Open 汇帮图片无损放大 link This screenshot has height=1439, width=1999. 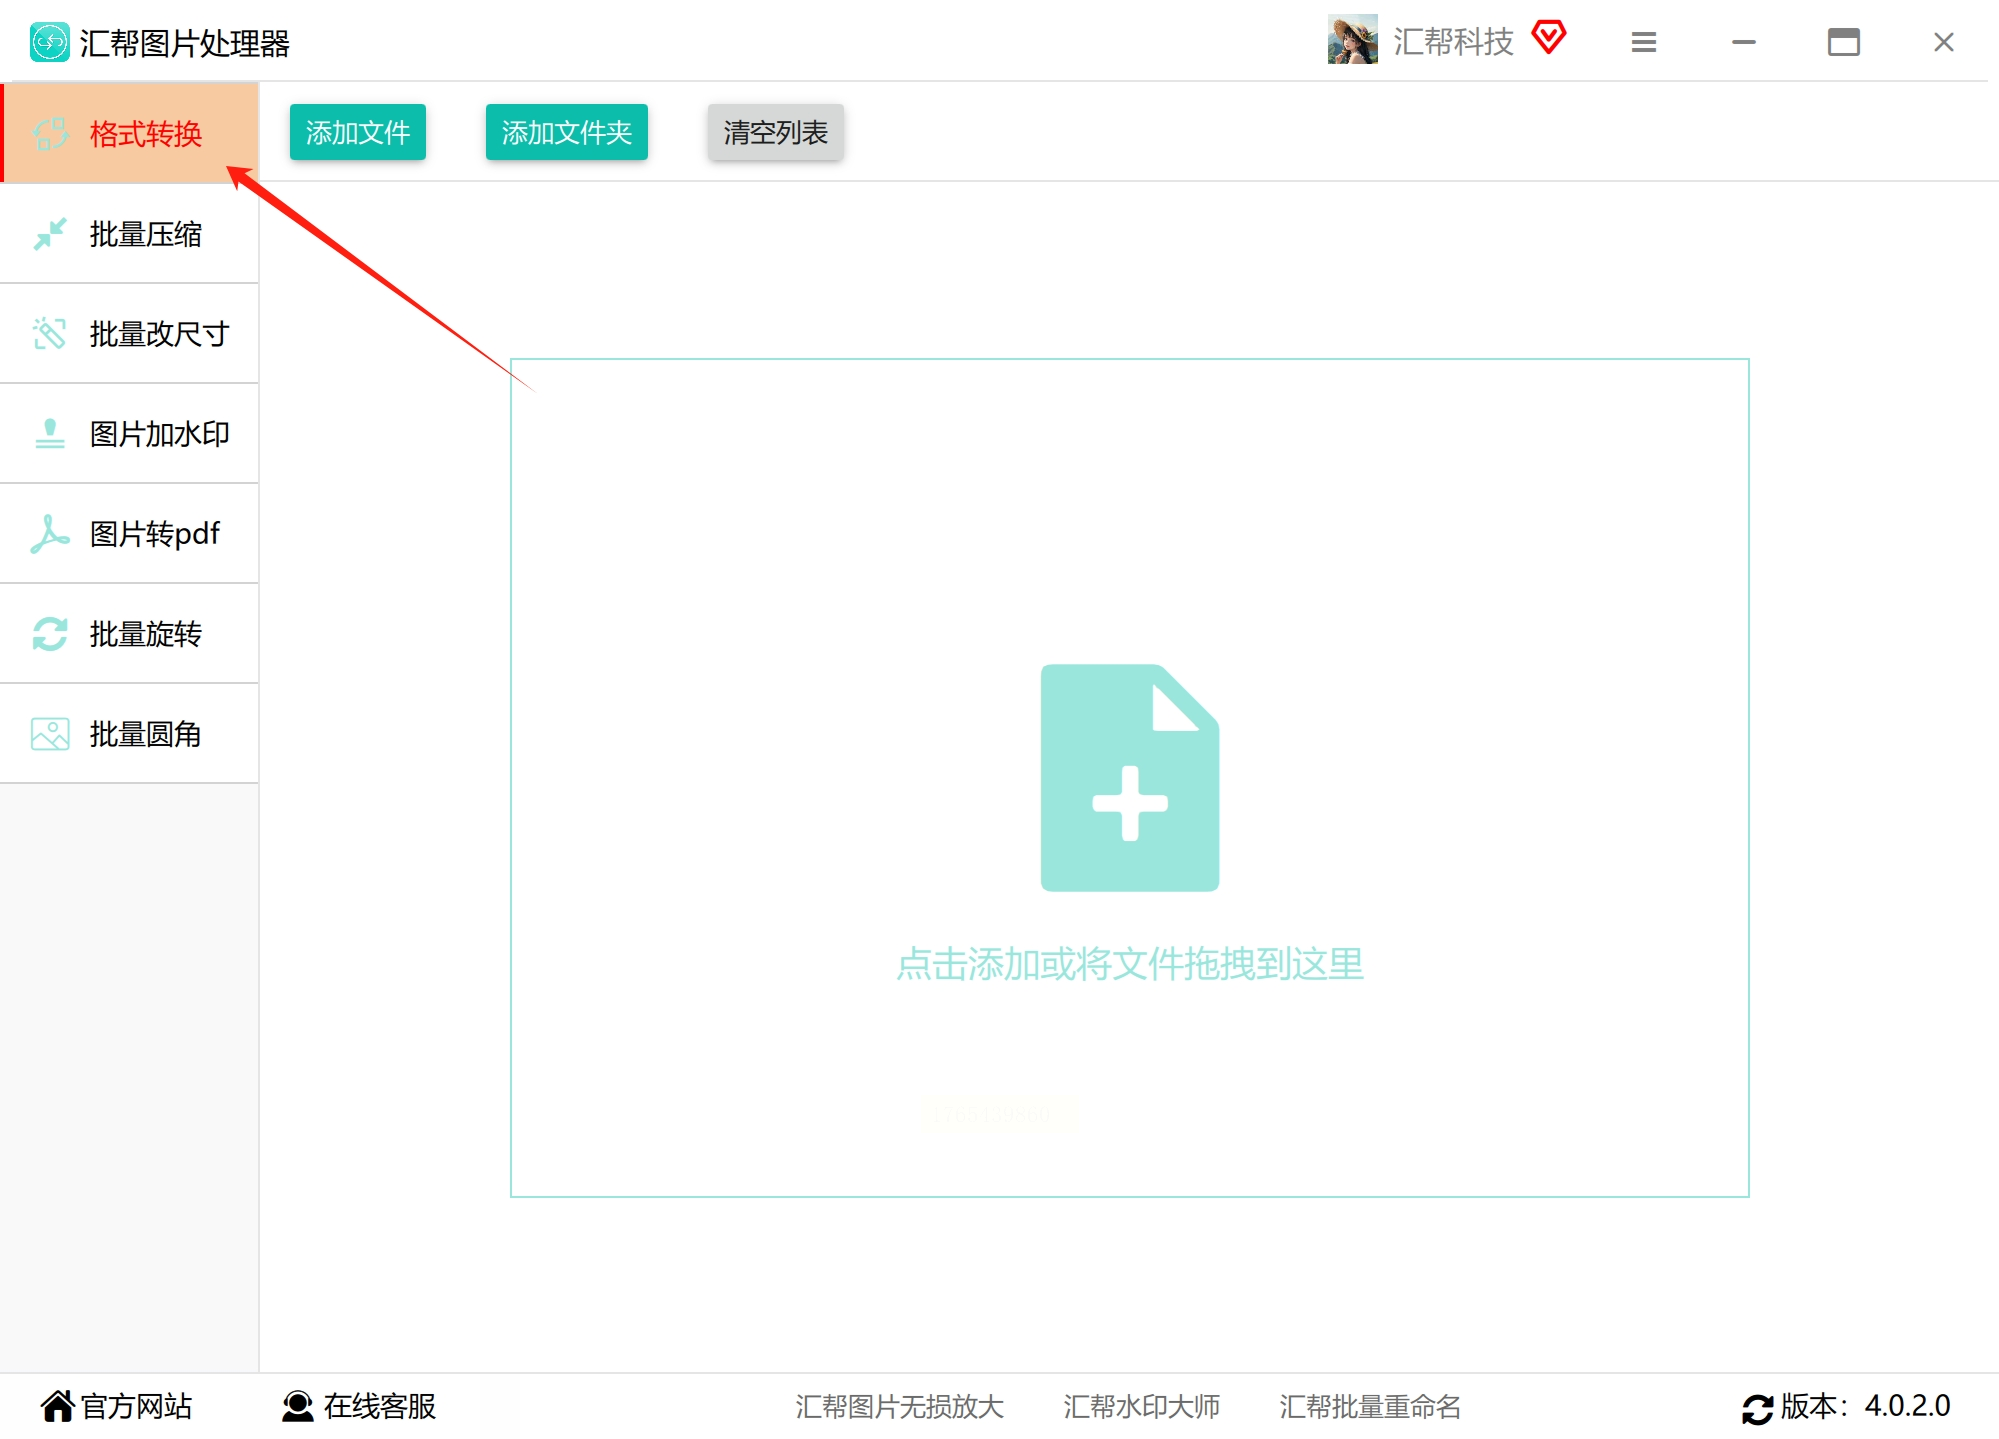(899, 1406)
